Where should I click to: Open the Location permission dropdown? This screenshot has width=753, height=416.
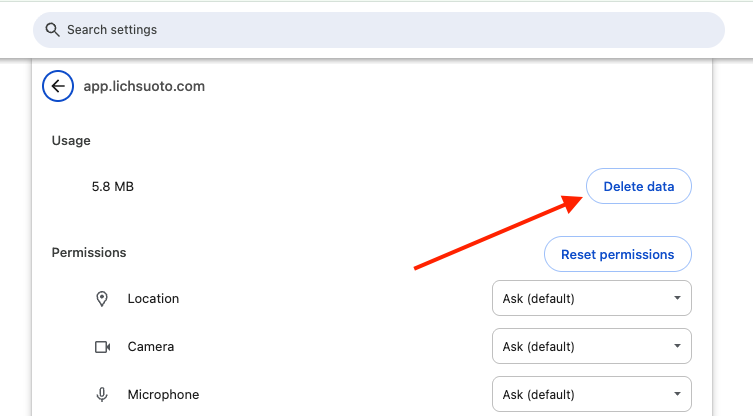592,298
